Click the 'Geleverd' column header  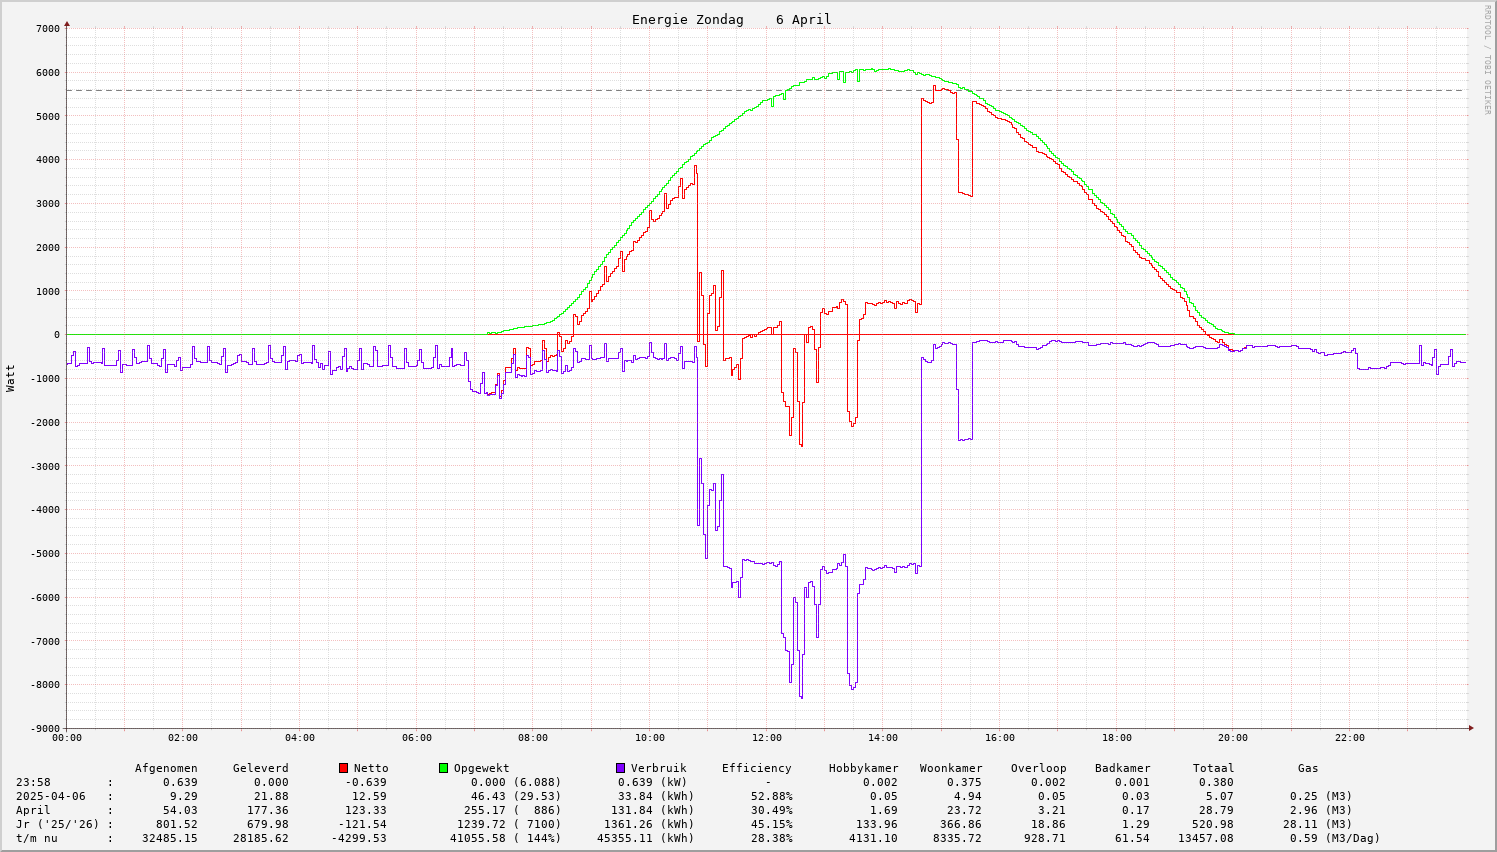(260, 768)
